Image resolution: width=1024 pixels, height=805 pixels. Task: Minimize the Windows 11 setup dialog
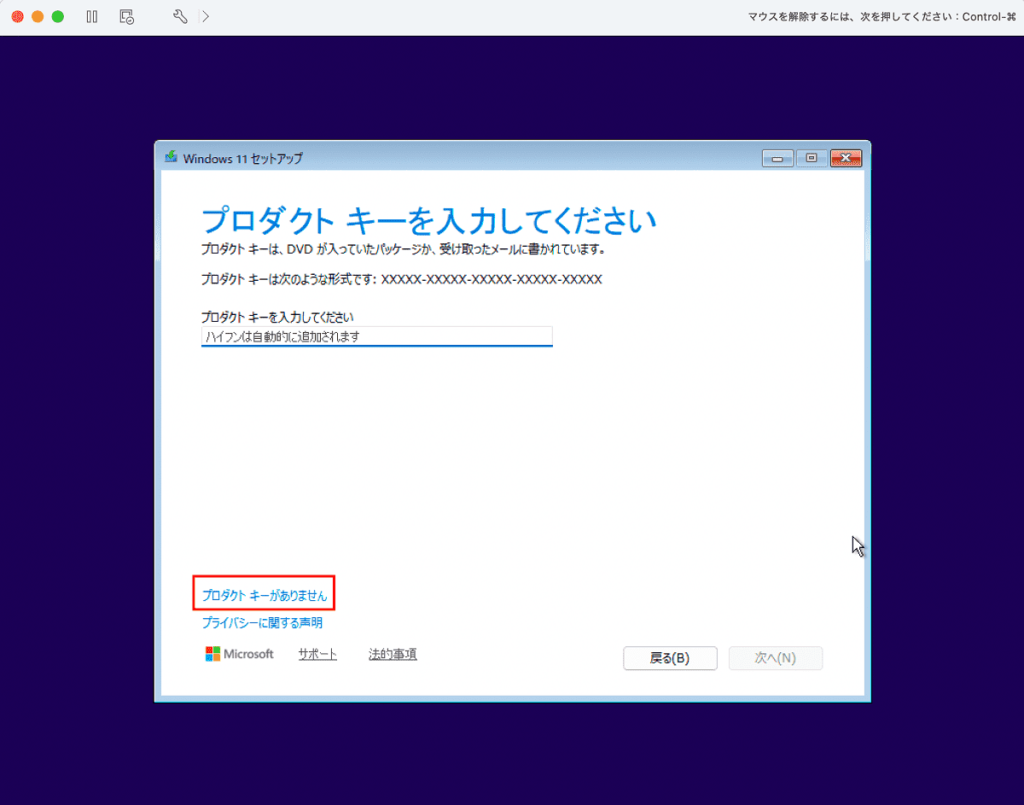pos(777,158)
